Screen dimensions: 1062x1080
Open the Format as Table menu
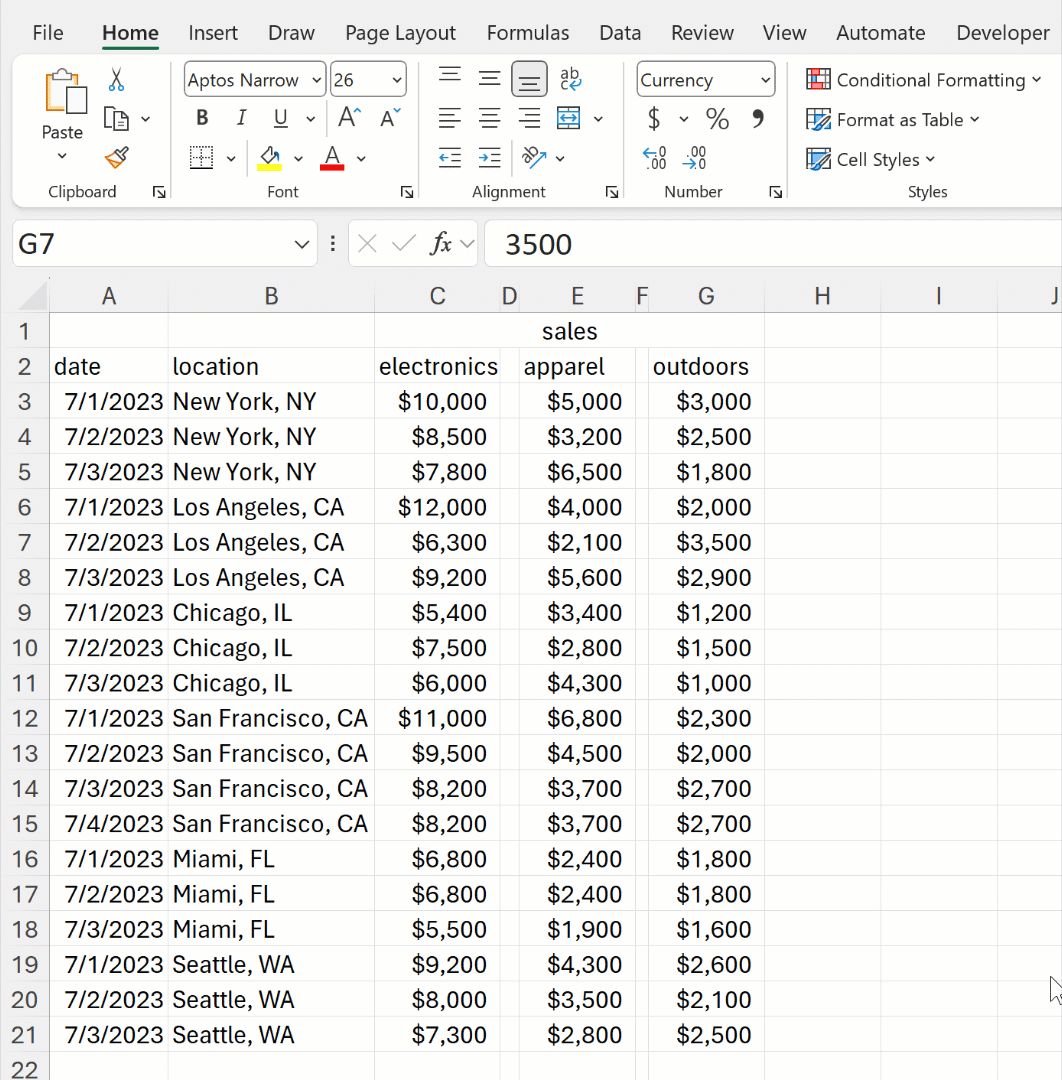[x=893, y=120]
